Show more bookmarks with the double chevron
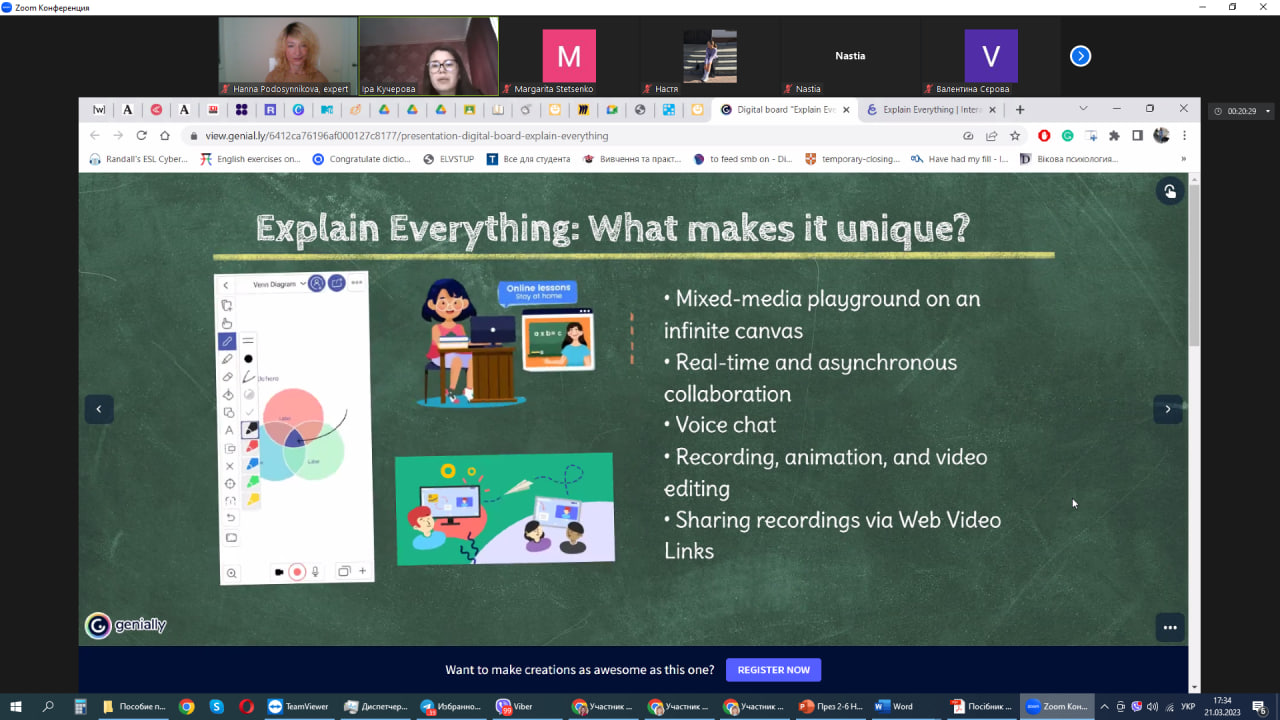 (x=1183, y=159)
